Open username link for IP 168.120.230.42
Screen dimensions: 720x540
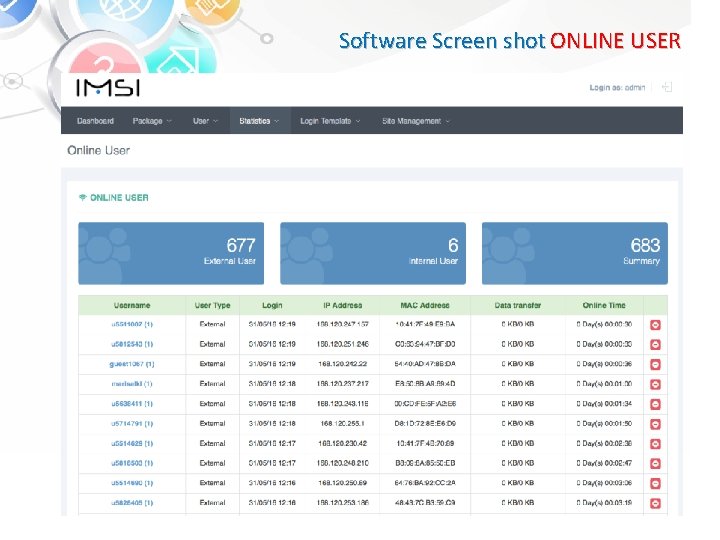(x=132, y=444)
